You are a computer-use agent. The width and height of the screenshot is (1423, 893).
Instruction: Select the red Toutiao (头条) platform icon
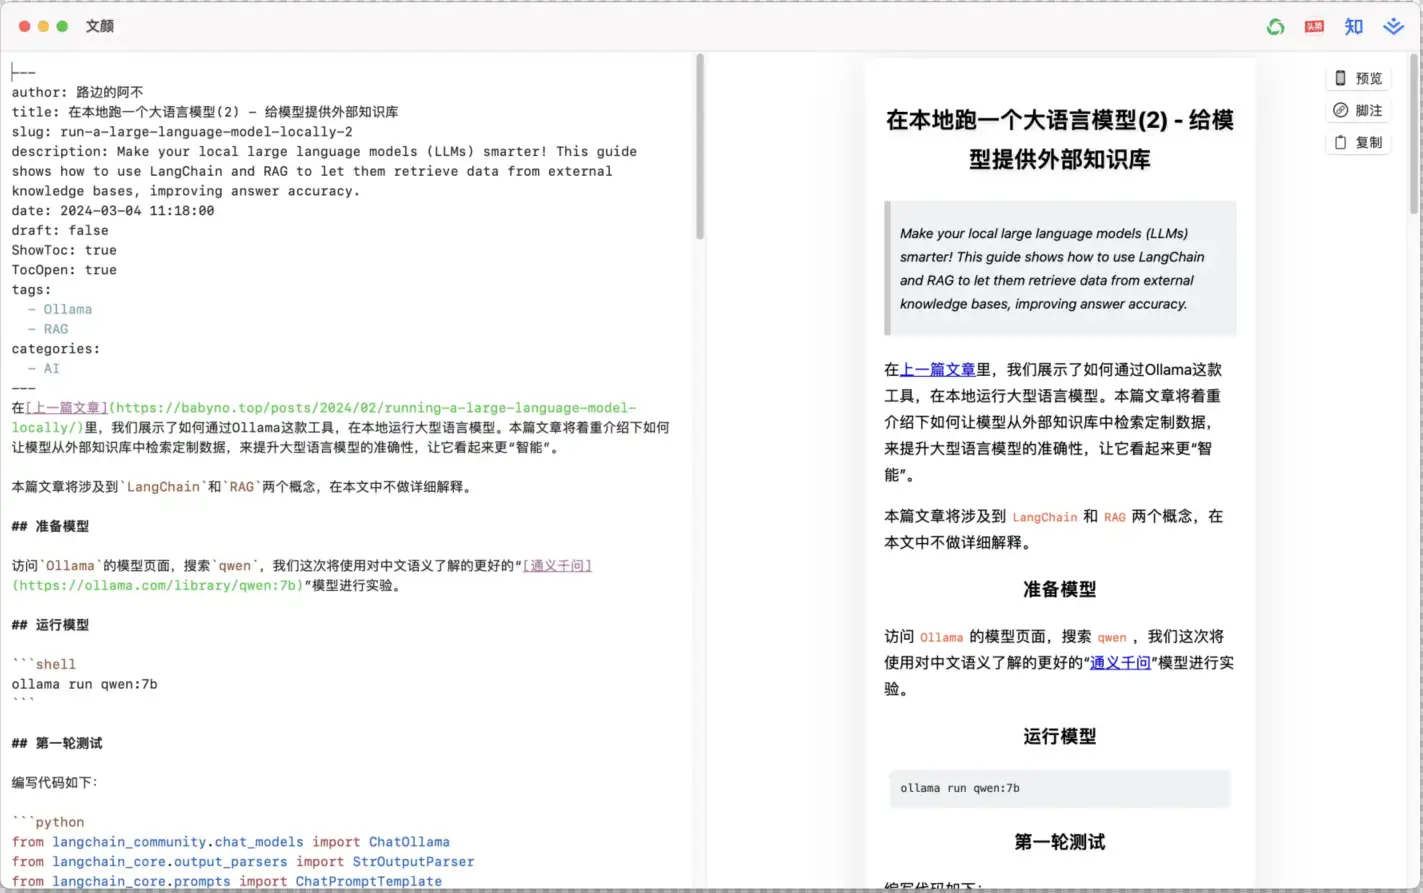1314,27
